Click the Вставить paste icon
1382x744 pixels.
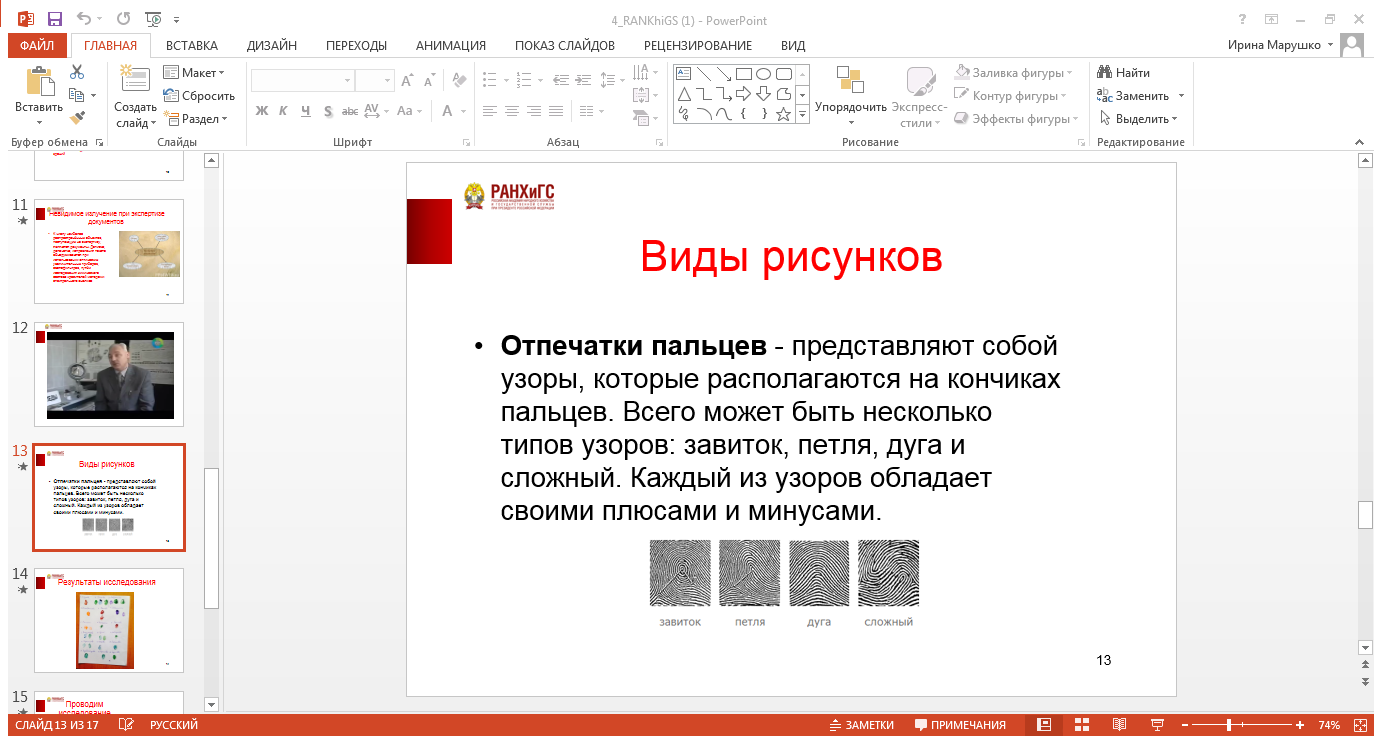[x=39, y=82]
